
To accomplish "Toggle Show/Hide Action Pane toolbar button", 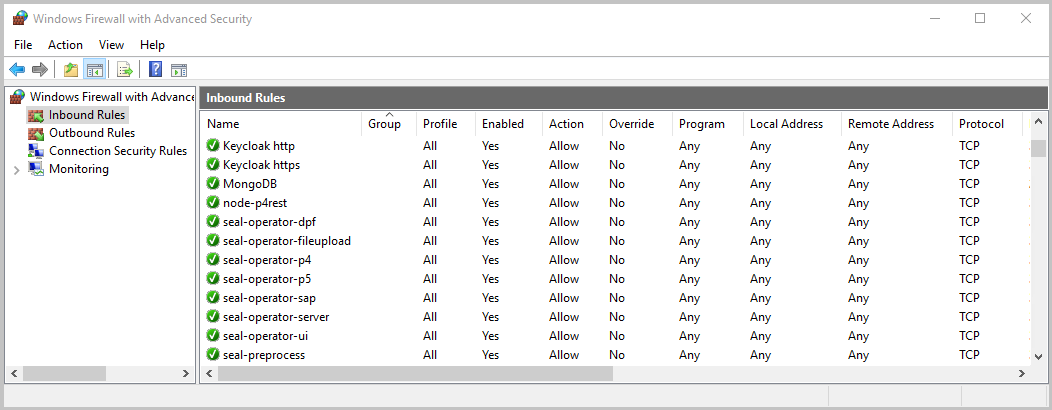I will [x=179, y=69].
